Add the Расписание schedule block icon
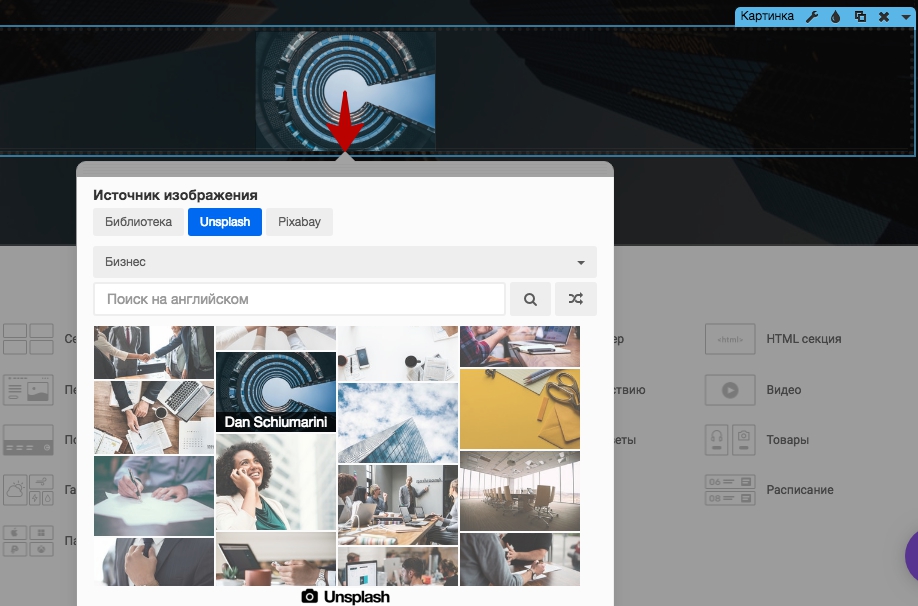The width and height of the screenshot is (918, 606). 730,490
